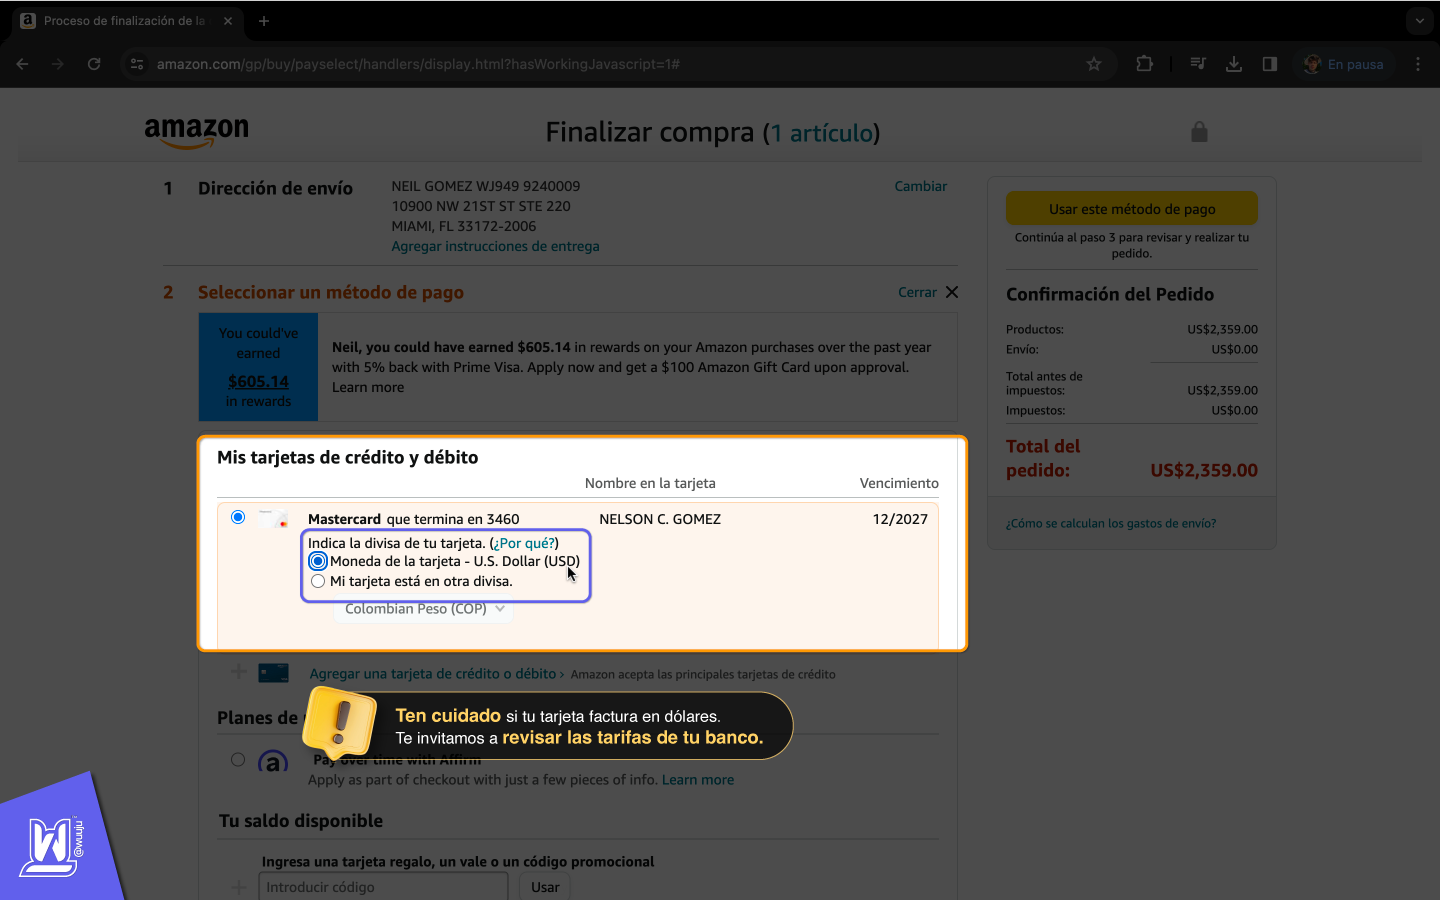Click the bookmark star icon

tap(1094, 64)
